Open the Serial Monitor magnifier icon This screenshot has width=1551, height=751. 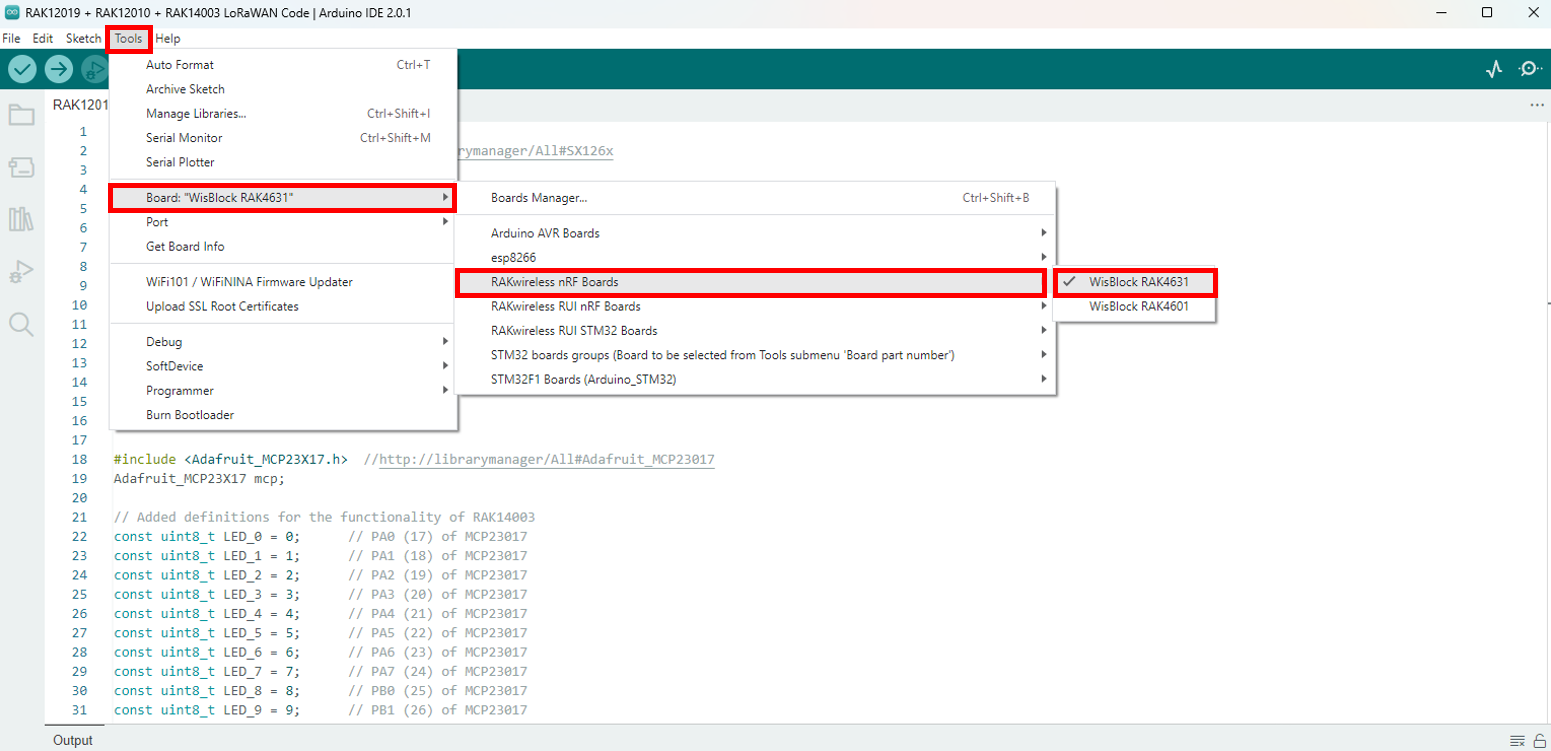pyautogui.click(x=1530, y=69)
